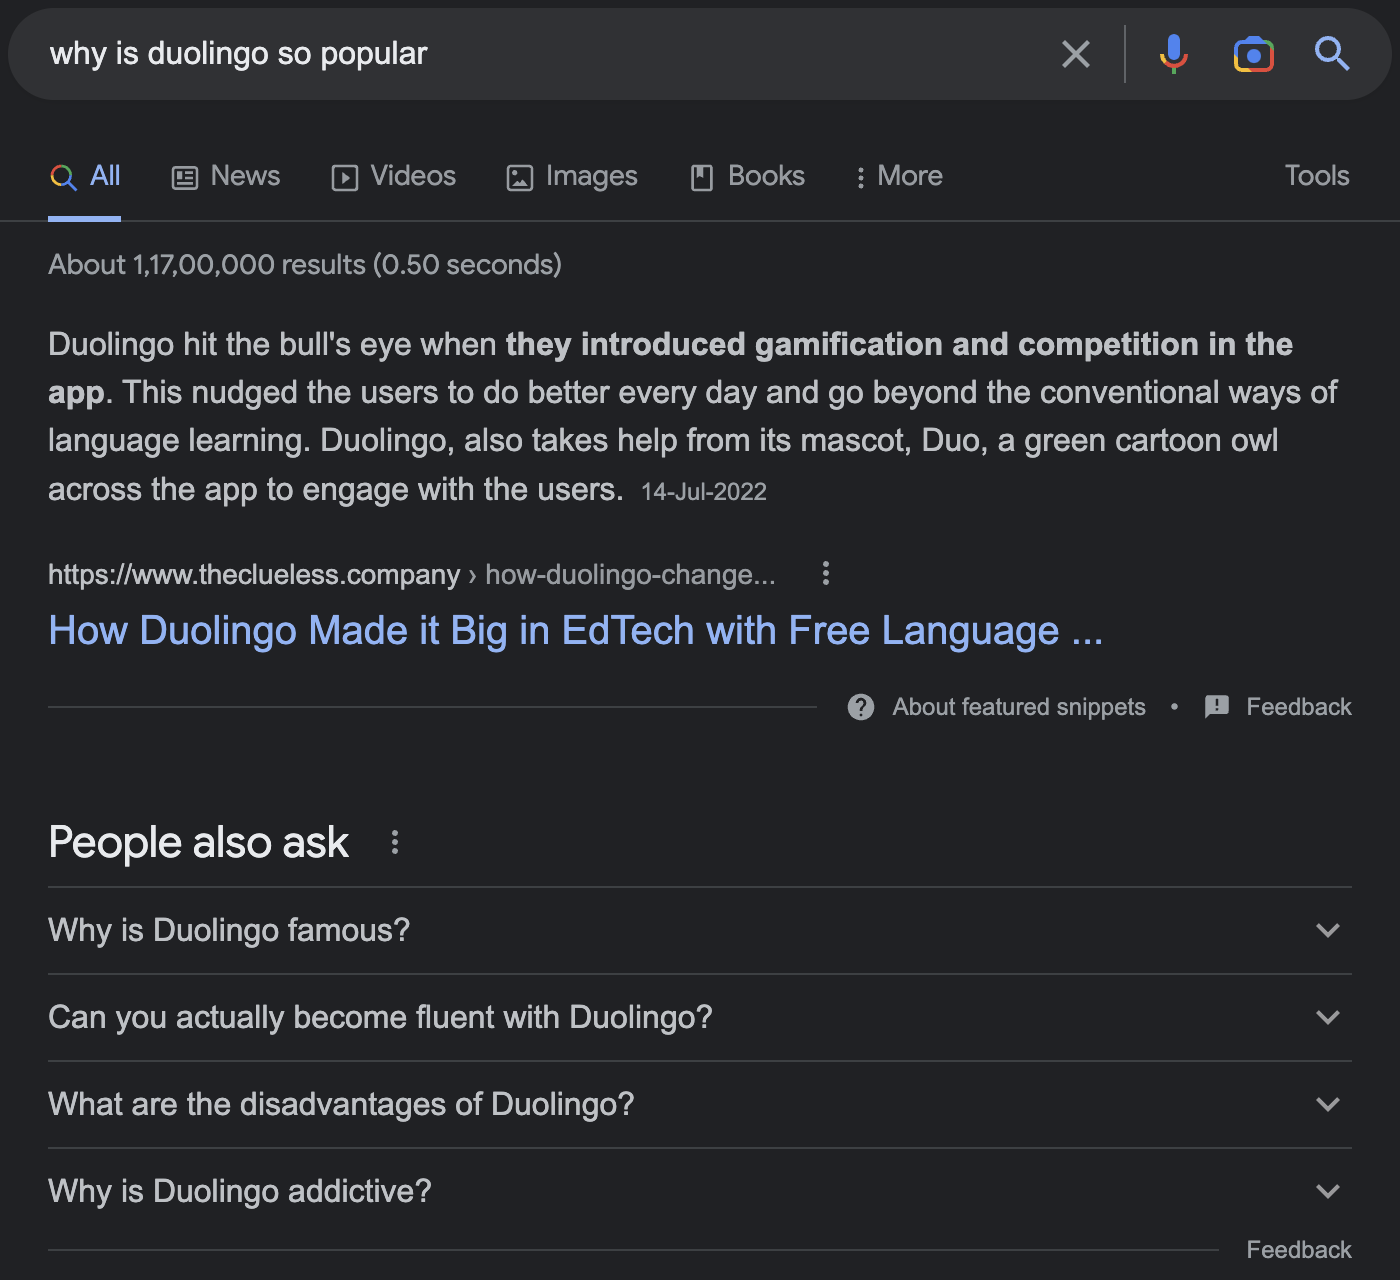Screen dimensions: 1400x1280
Task: Click the About featured snippets help icon
Action: (x=861, y=707)
